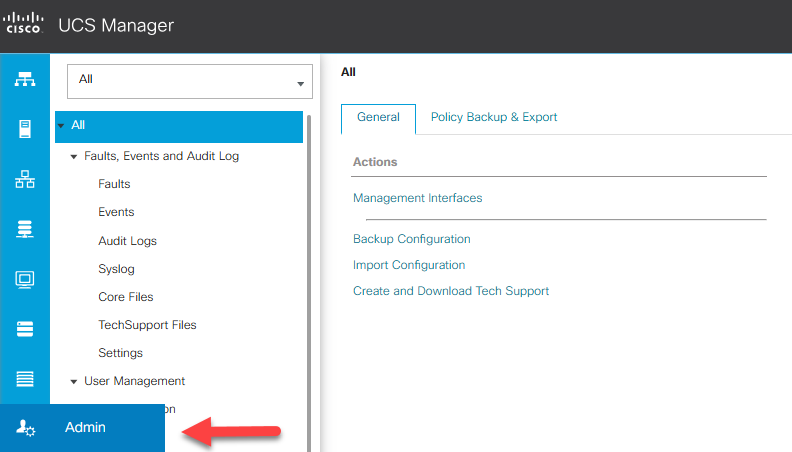Screen dimensions: 792x452
Task: Click the Import Configuration link
Action: point(409,265)
